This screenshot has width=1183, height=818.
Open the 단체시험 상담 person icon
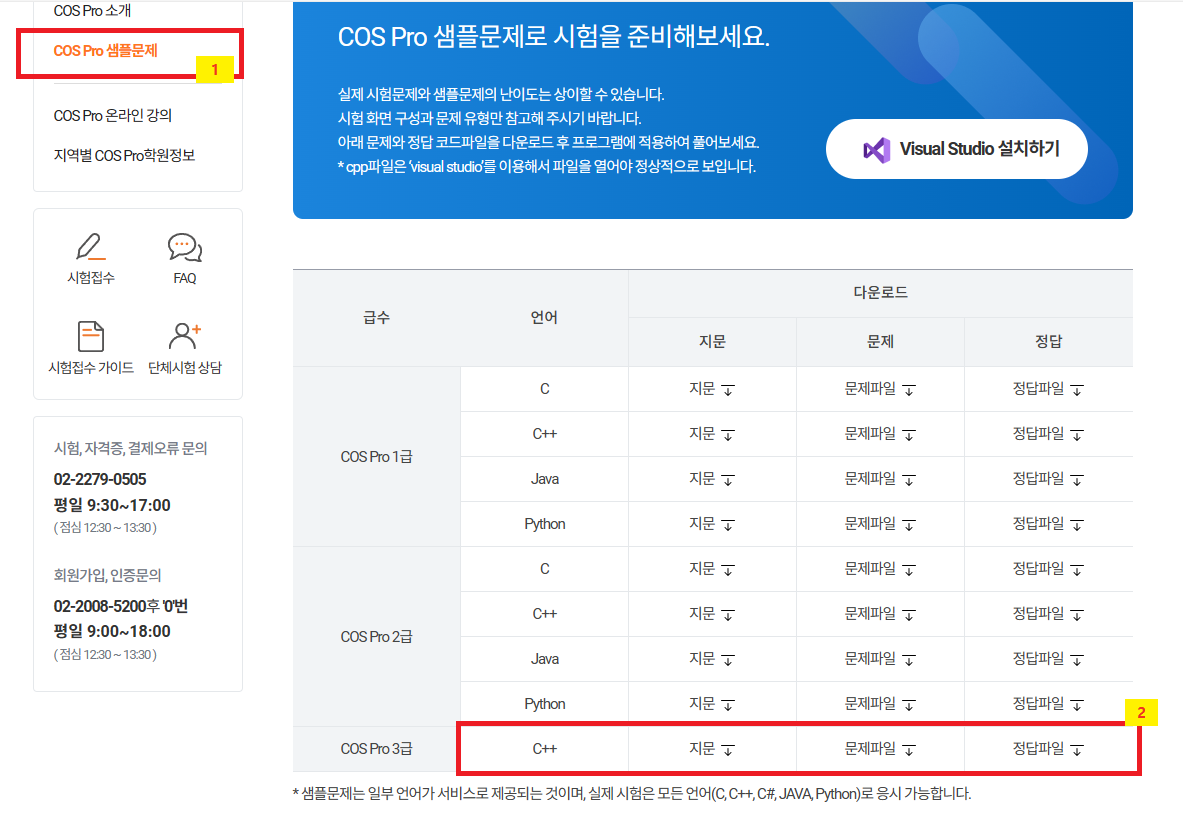pos(185,336)
